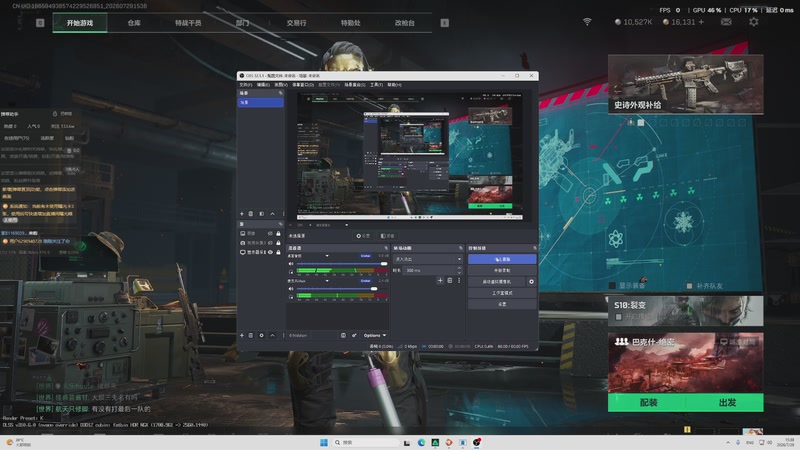Open mixer Options dropdown
Viewport: 800px width, 450px height.
[x=374, y=335]
